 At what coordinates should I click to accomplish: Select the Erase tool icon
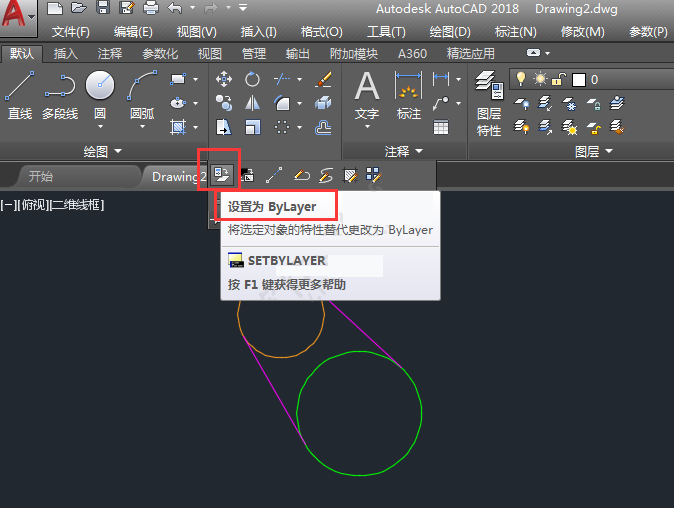coord(323,79)
